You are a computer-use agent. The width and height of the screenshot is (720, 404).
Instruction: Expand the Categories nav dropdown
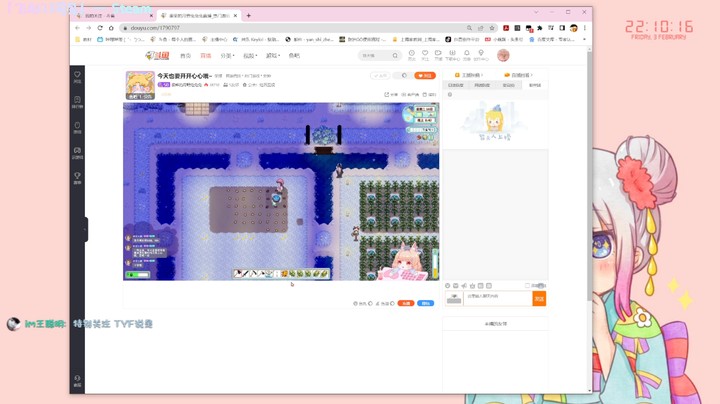click(227, 56)
